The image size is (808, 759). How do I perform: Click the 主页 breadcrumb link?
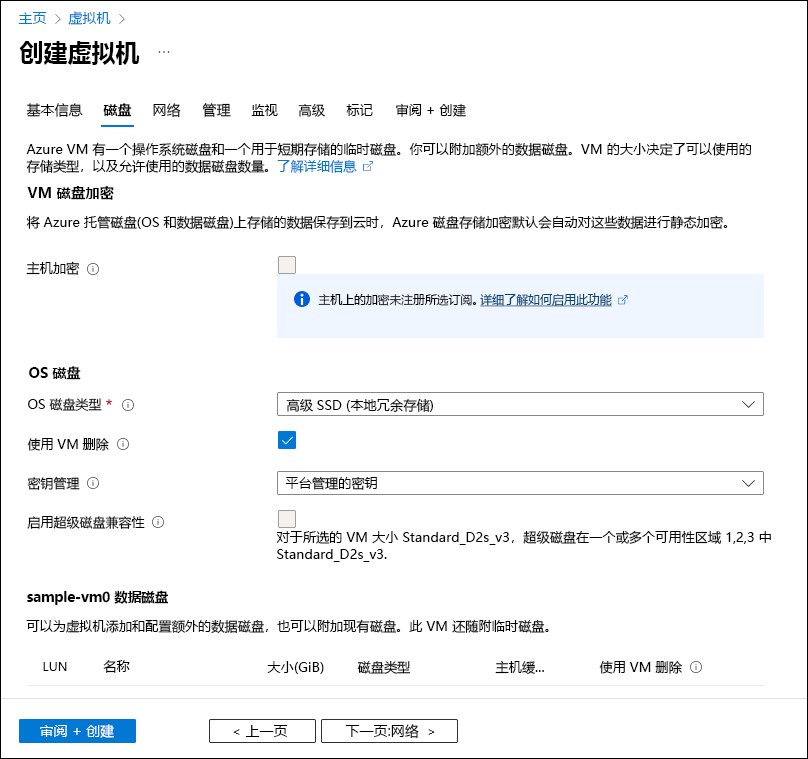[x=33, y=17]
